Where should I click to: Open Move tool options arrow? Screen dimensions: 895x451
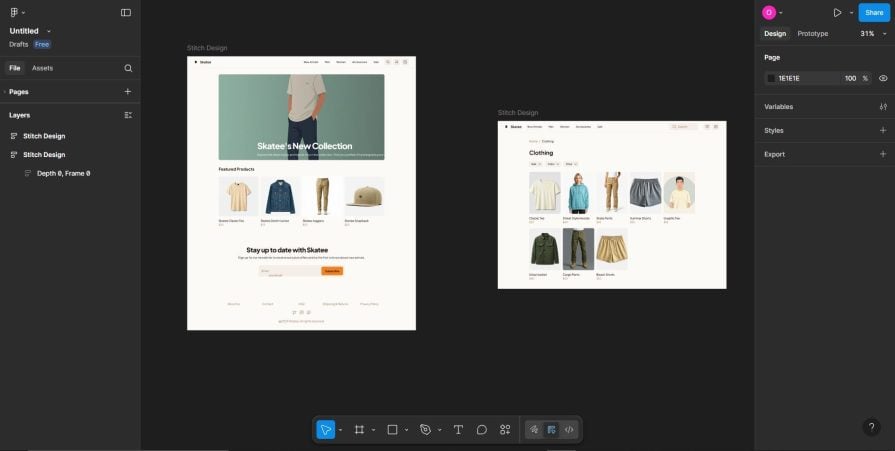coord(340,429)
